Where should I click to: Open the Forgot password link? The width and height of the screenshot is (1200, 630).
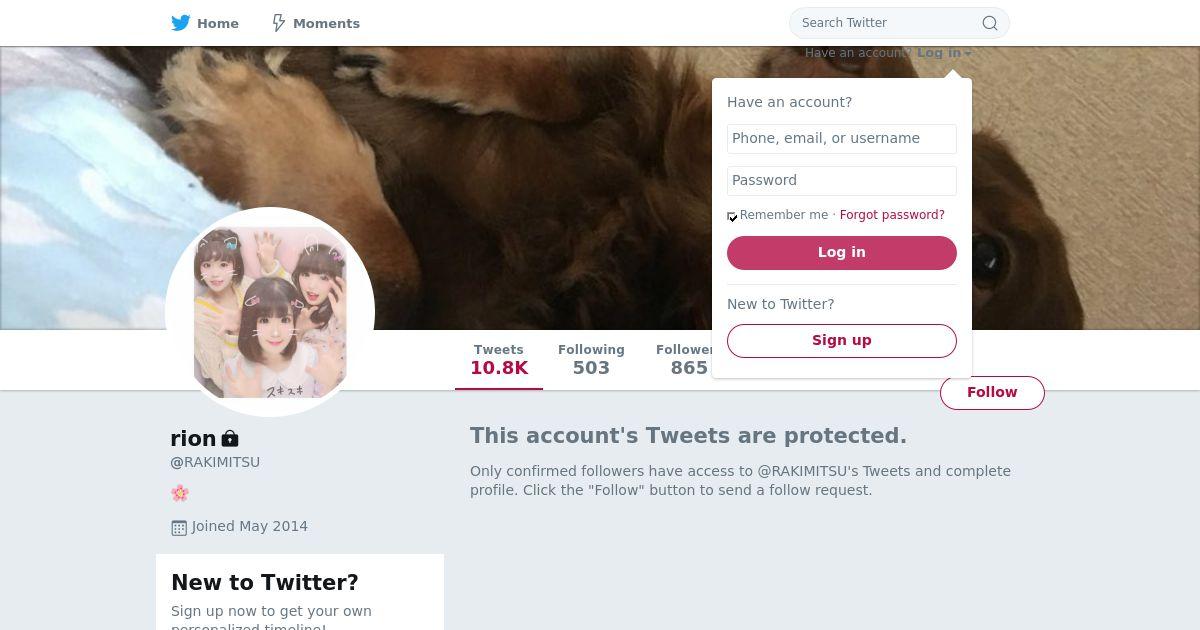892,215
